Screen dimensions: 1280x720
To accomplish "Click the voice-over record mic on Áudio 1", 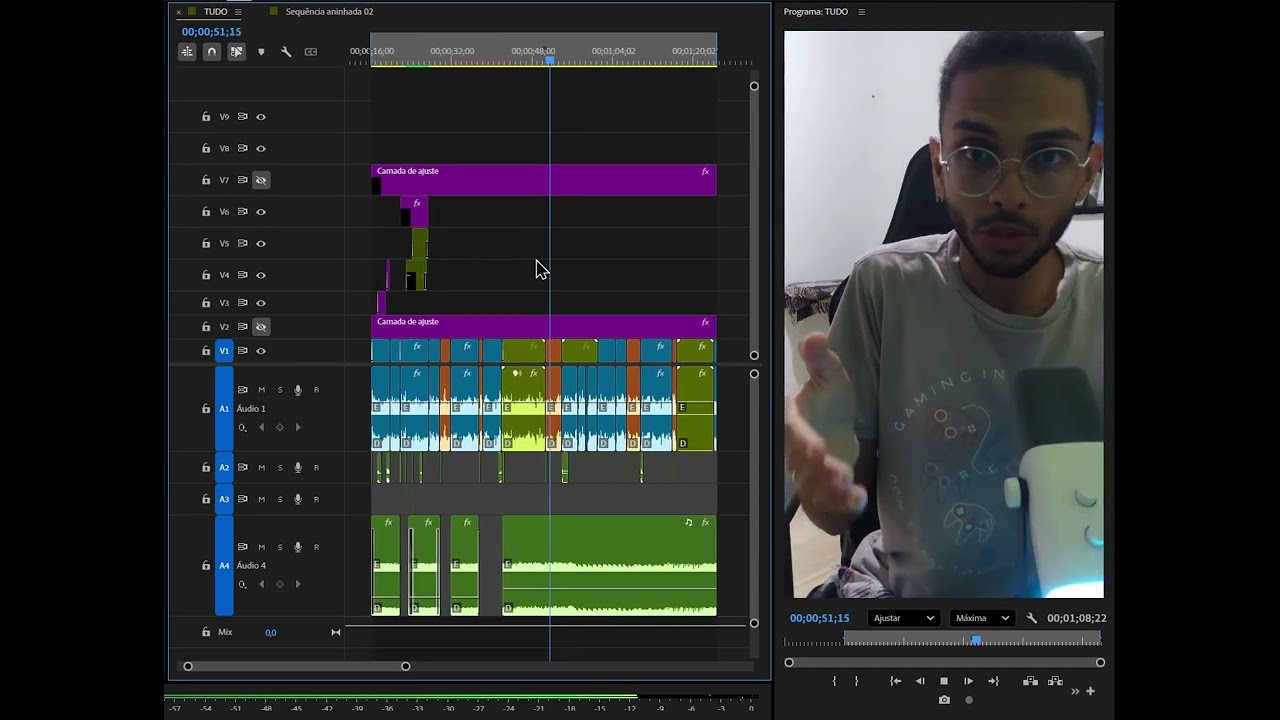I will click(298, 390).
